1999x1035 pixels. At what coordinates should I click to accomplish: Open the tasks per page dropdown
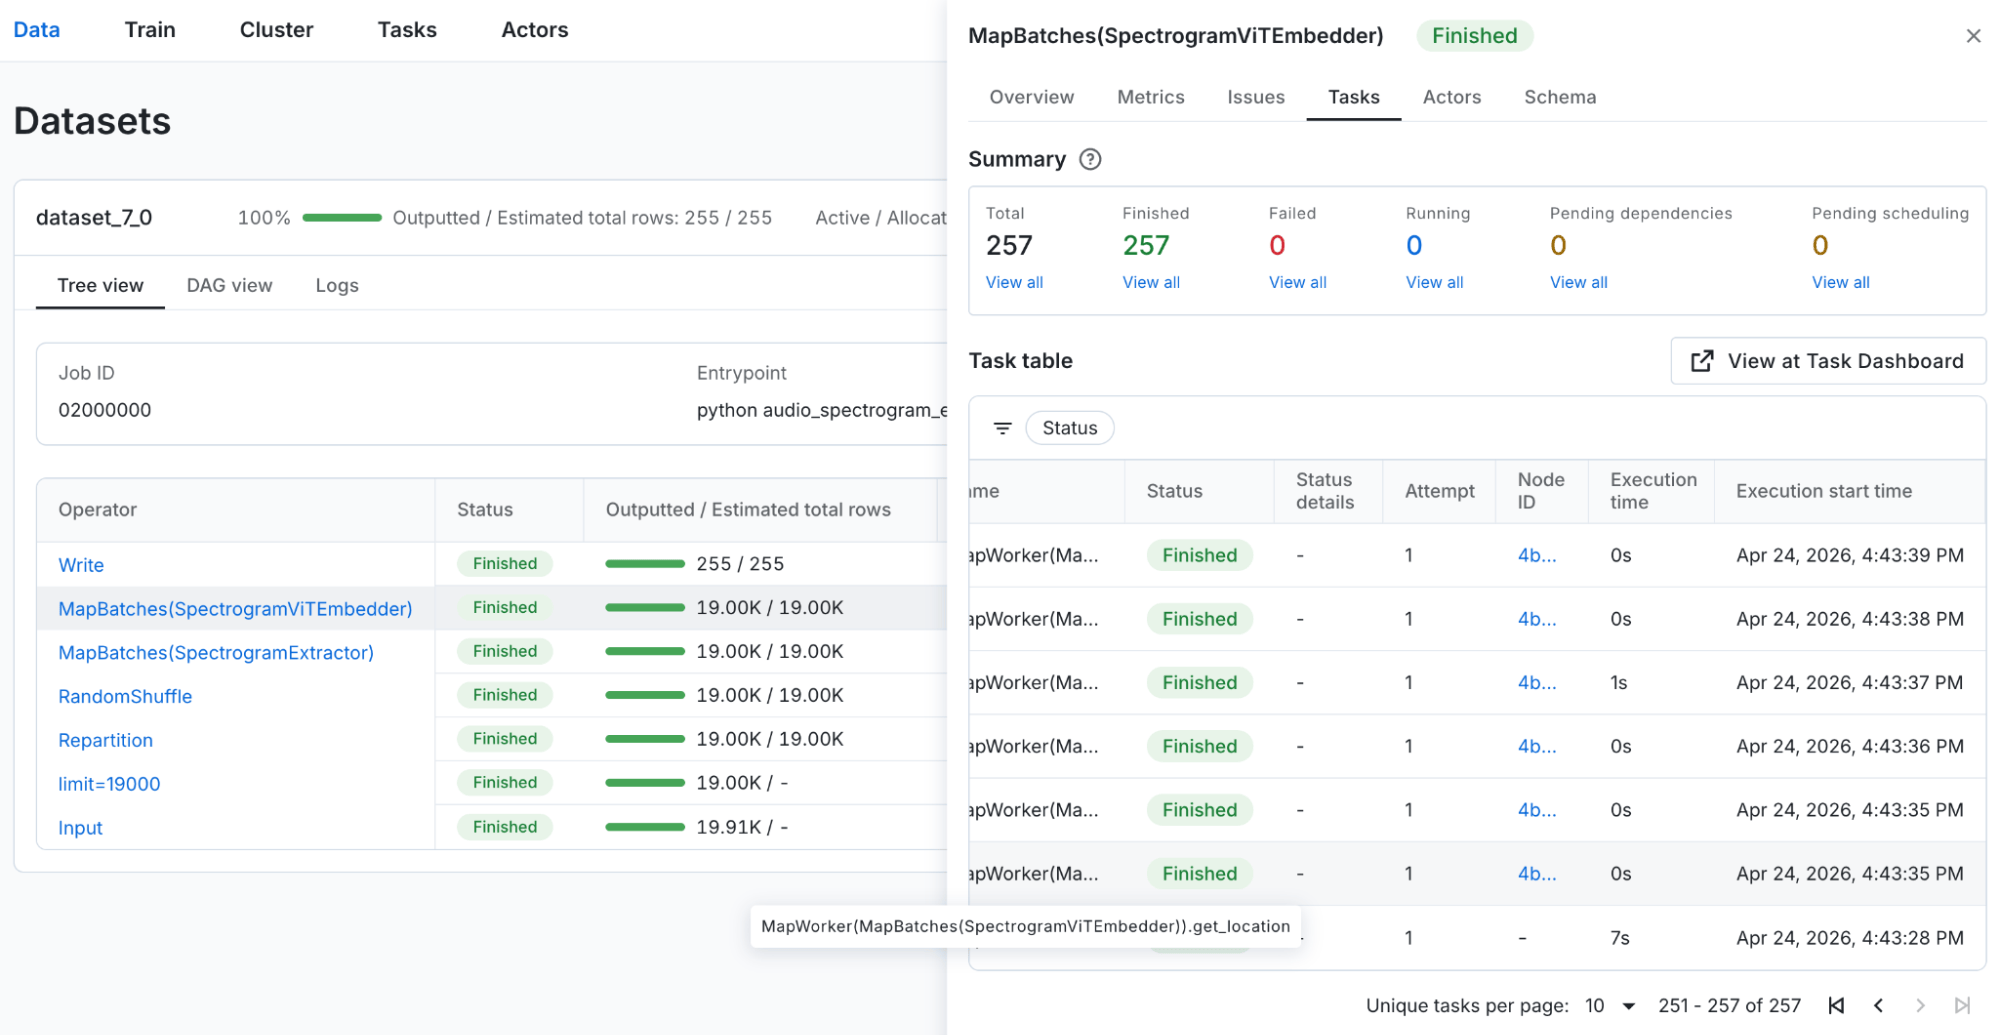[1611, 1006]
